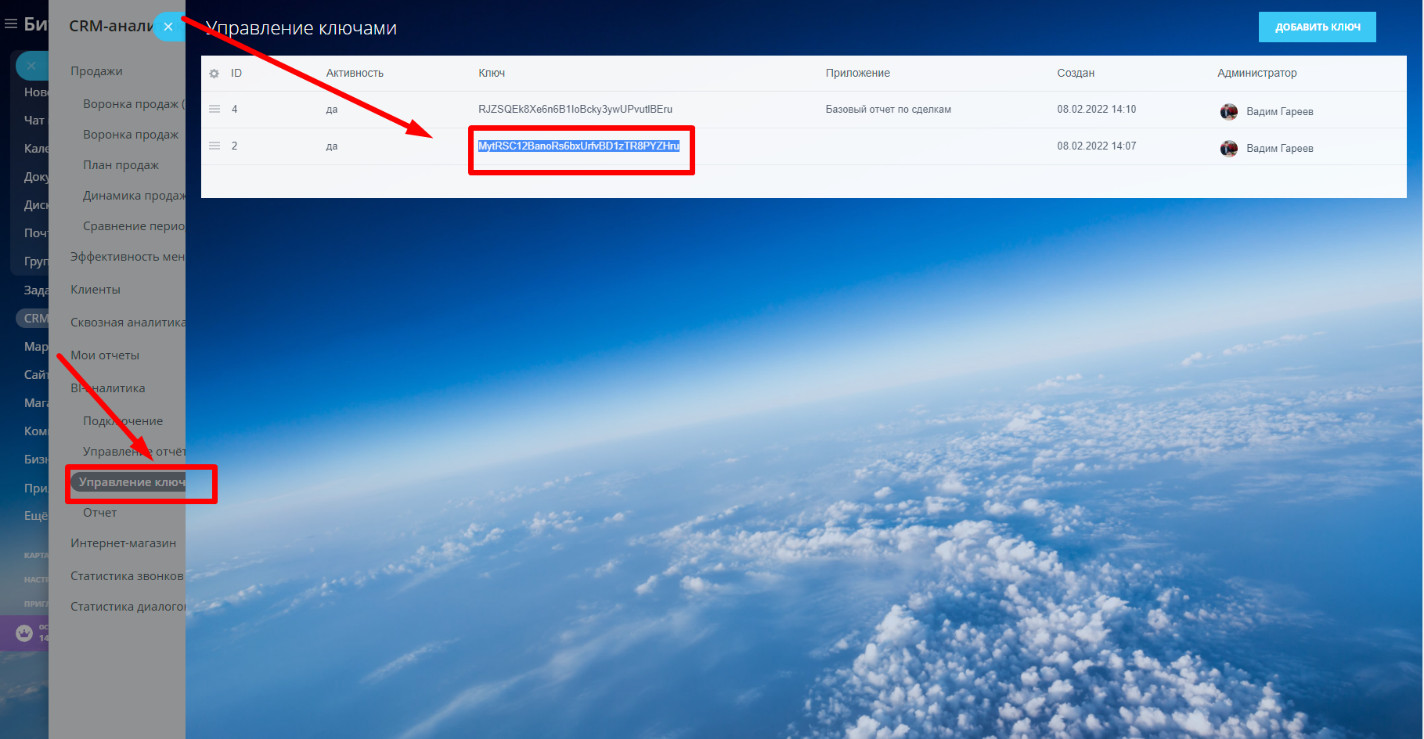Click the avatar in the 14:10 key row
Viewport: 1424px width, 739px height.
click(1229, 111)
